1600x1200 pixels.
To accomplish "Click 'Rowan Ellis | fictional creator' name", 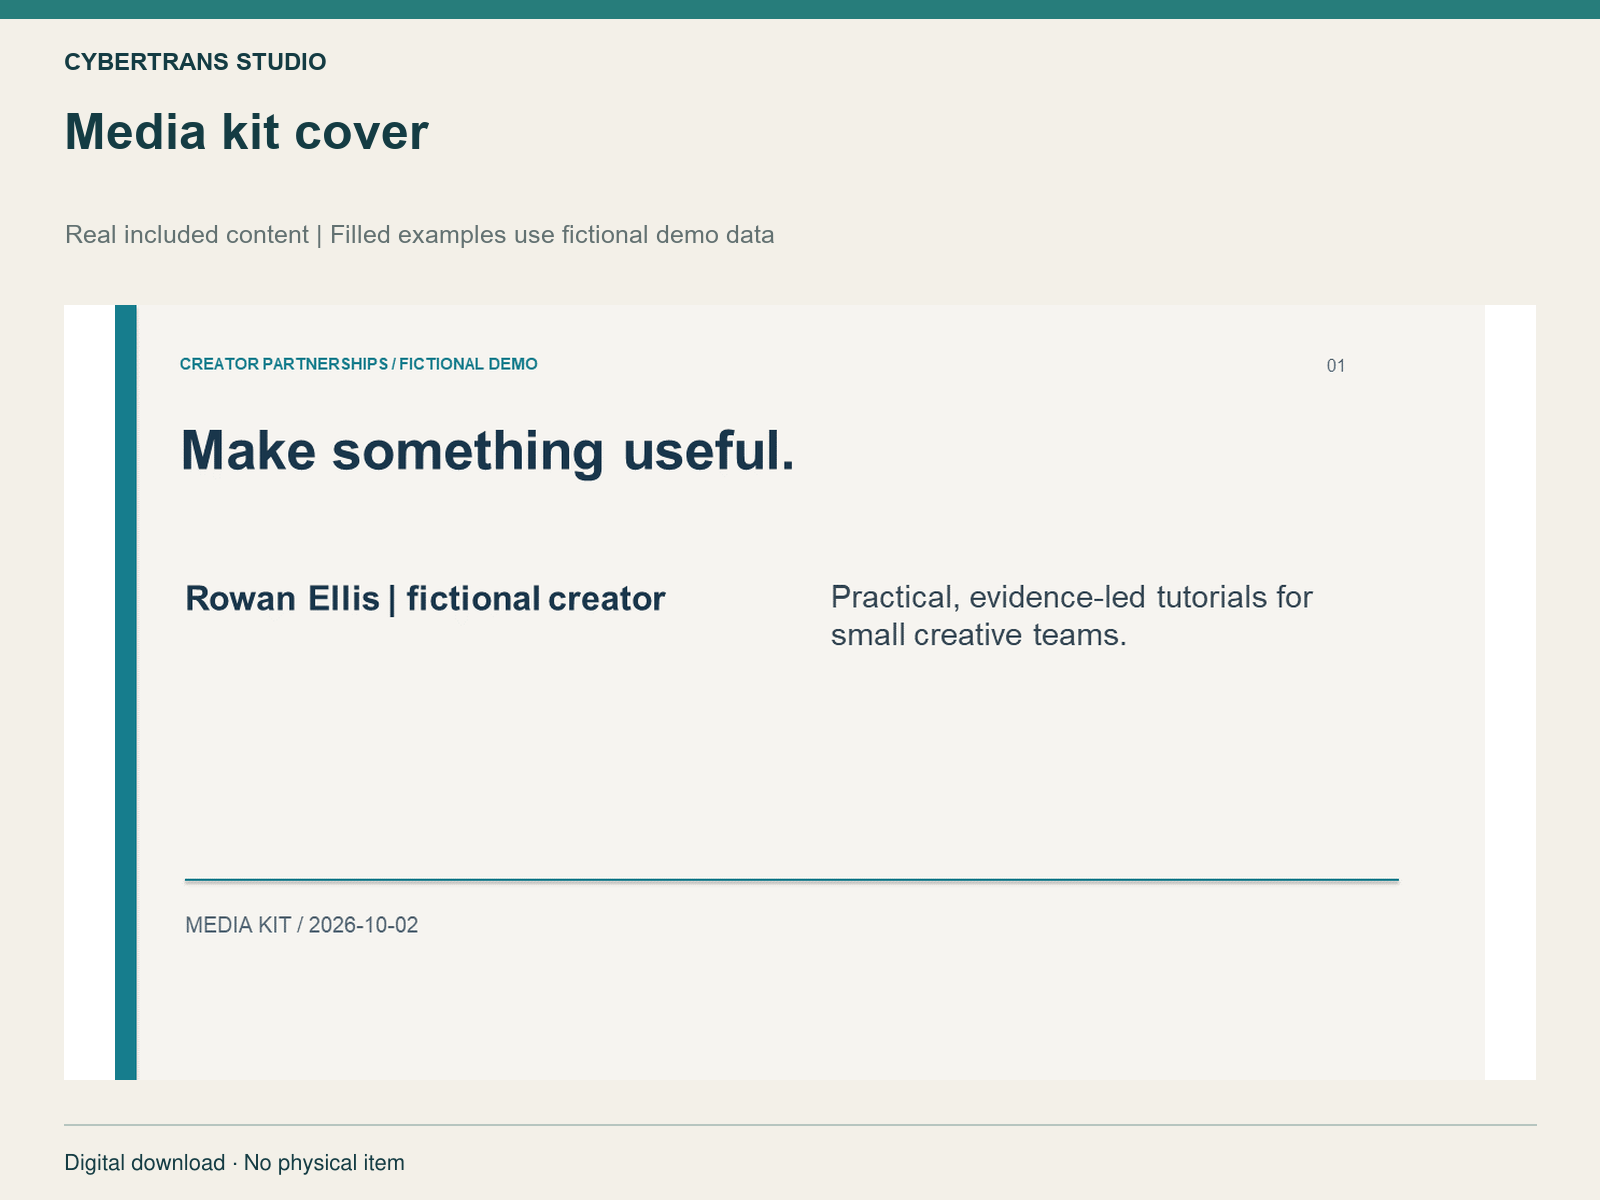I will click(x=425, y=599).
